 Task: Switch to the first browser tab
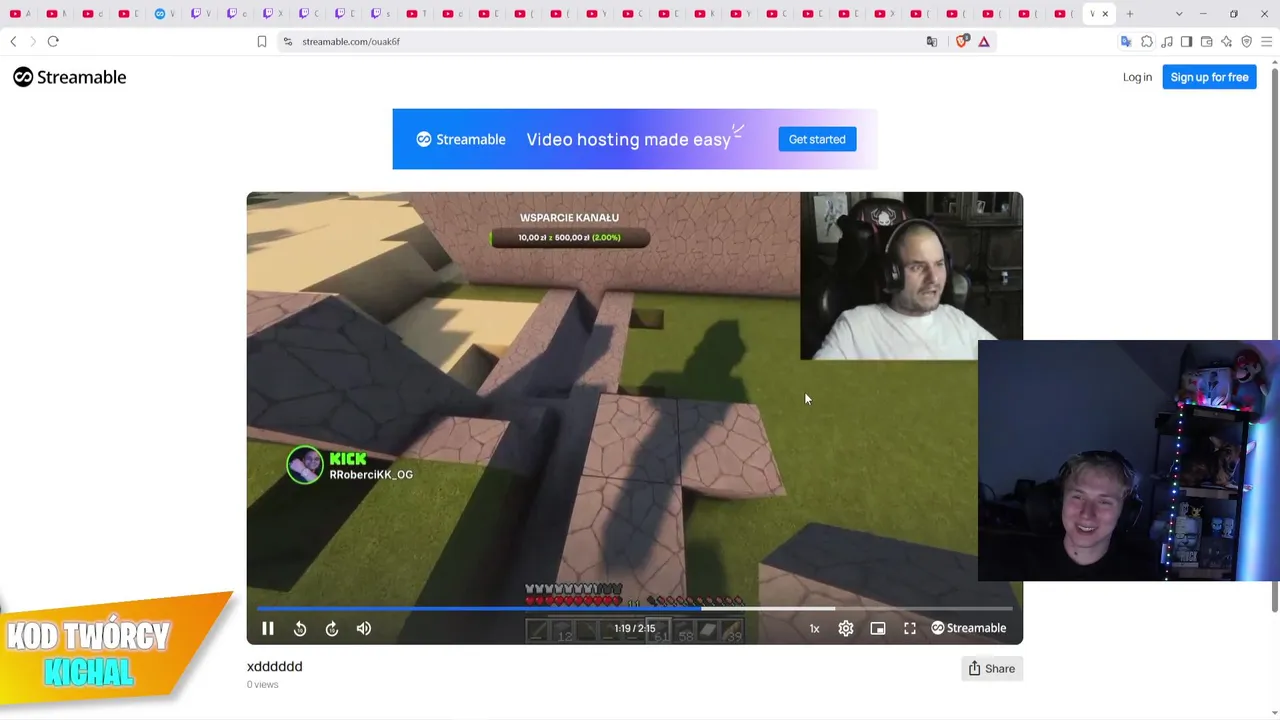(x=20, y=14)
